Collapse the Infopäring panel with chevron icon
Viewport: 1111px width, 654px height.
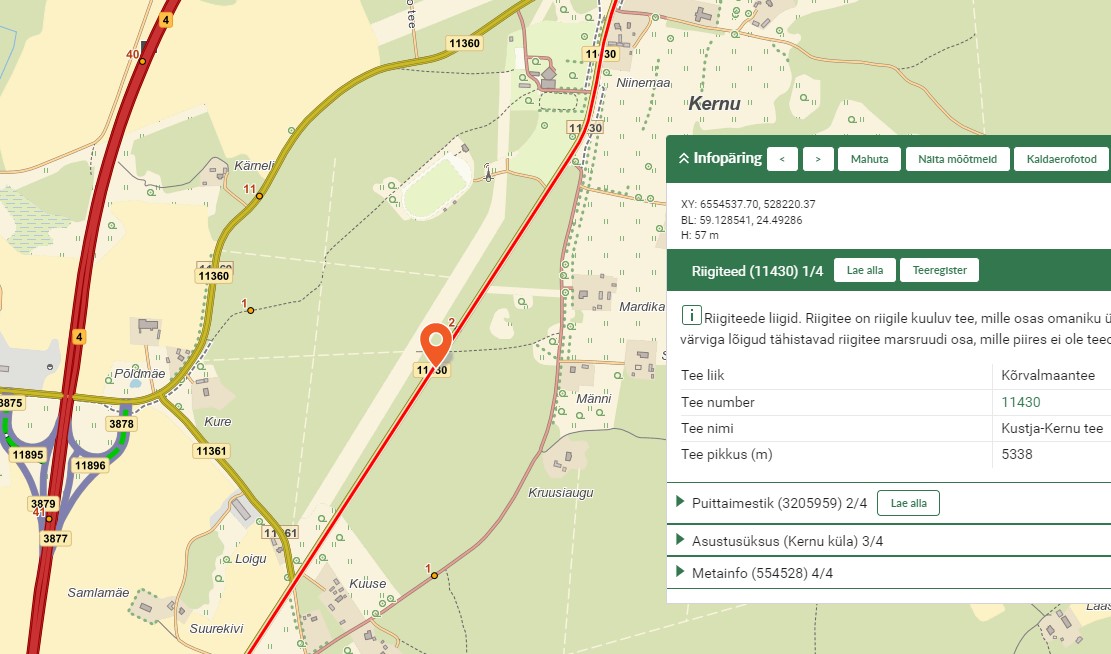coord(684,158)
